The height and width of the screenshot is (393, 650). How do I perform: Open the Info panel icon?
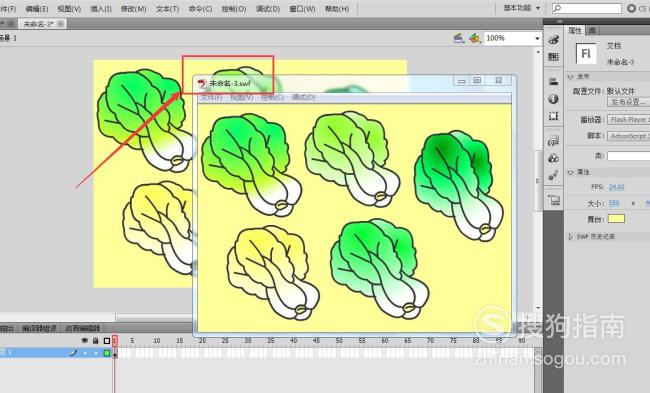(553, 99)
